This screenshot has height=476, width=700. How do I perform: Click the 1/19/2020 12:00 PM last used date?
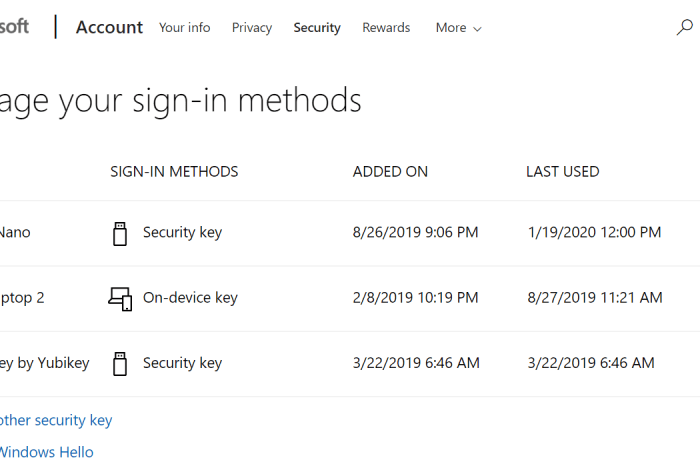coord(594,232)
